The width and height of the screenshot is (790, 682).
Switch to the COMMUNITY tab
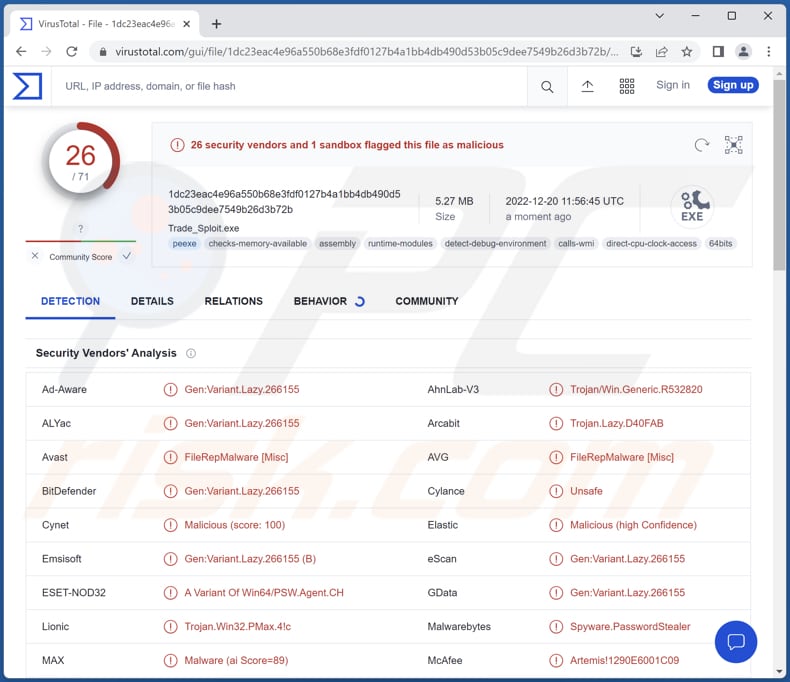click(x=427, y=301)
